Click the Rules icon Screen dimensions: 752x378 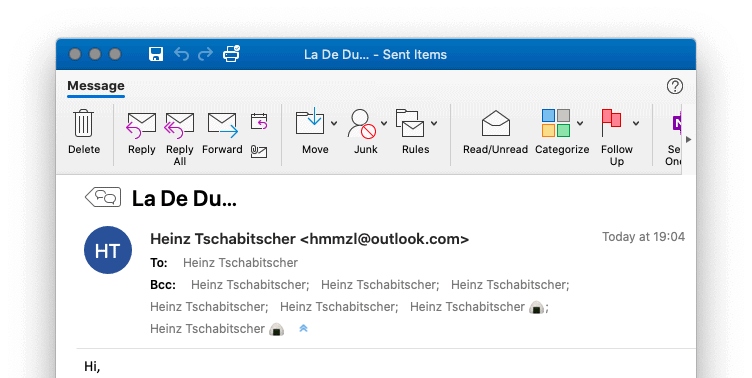tap(410, 123)
